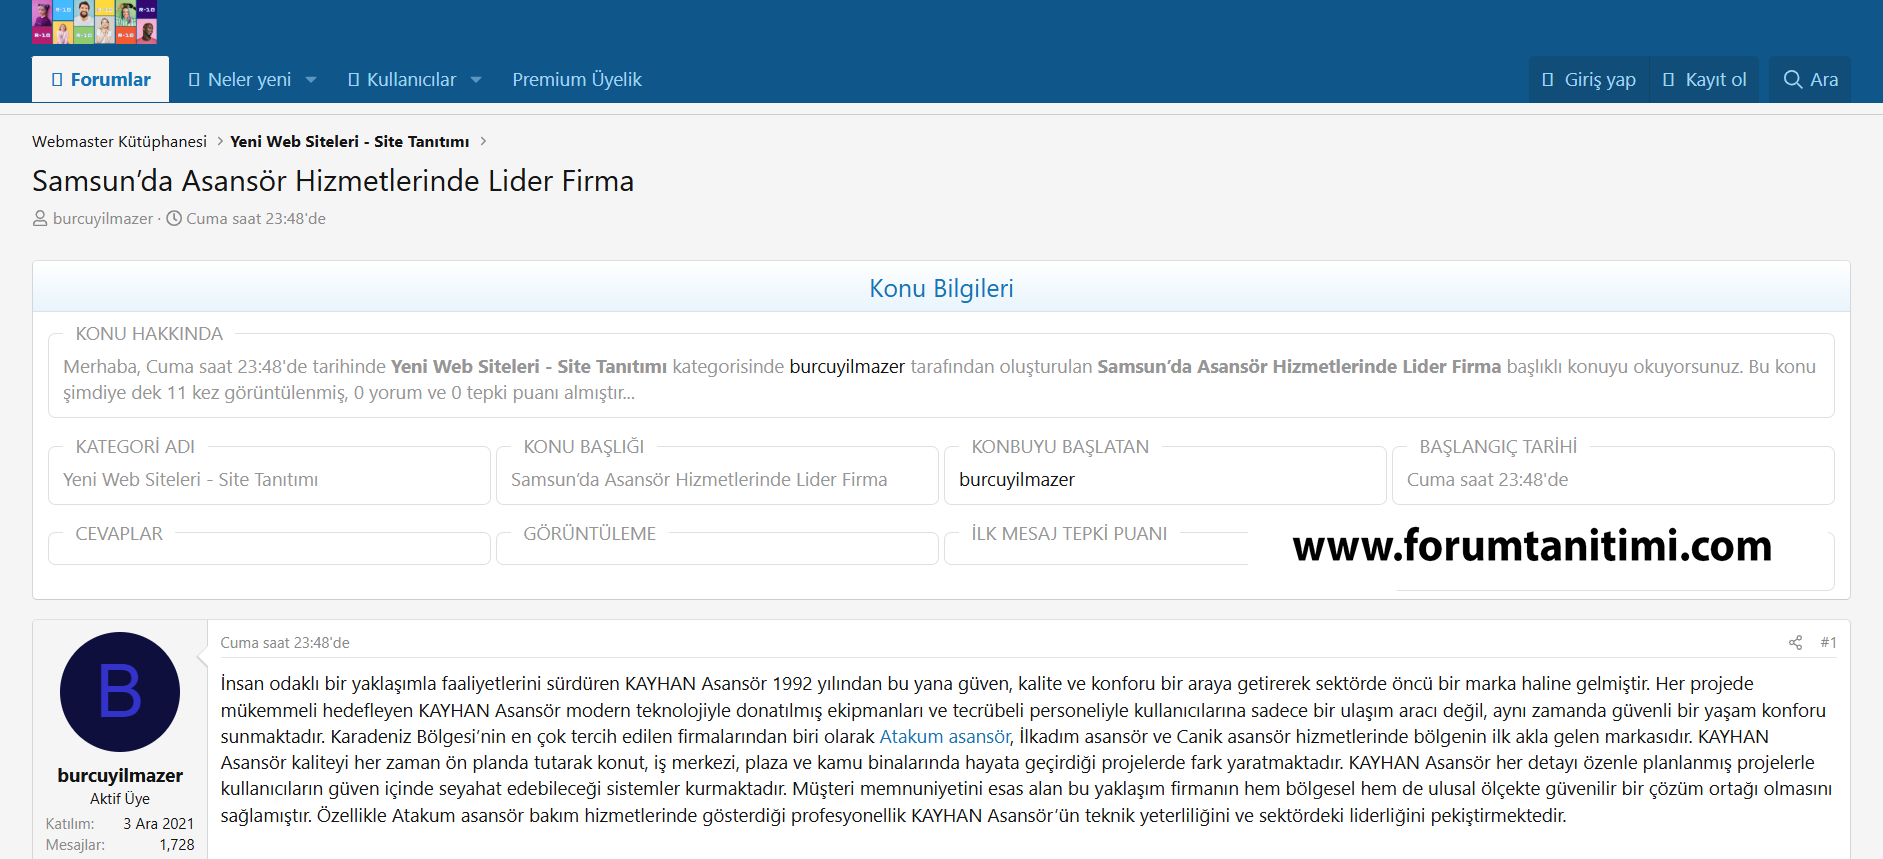The height and width of the screenshot is (859, 1883).
Task: Open the Forumlar tab
Action: tap(101, 80)
